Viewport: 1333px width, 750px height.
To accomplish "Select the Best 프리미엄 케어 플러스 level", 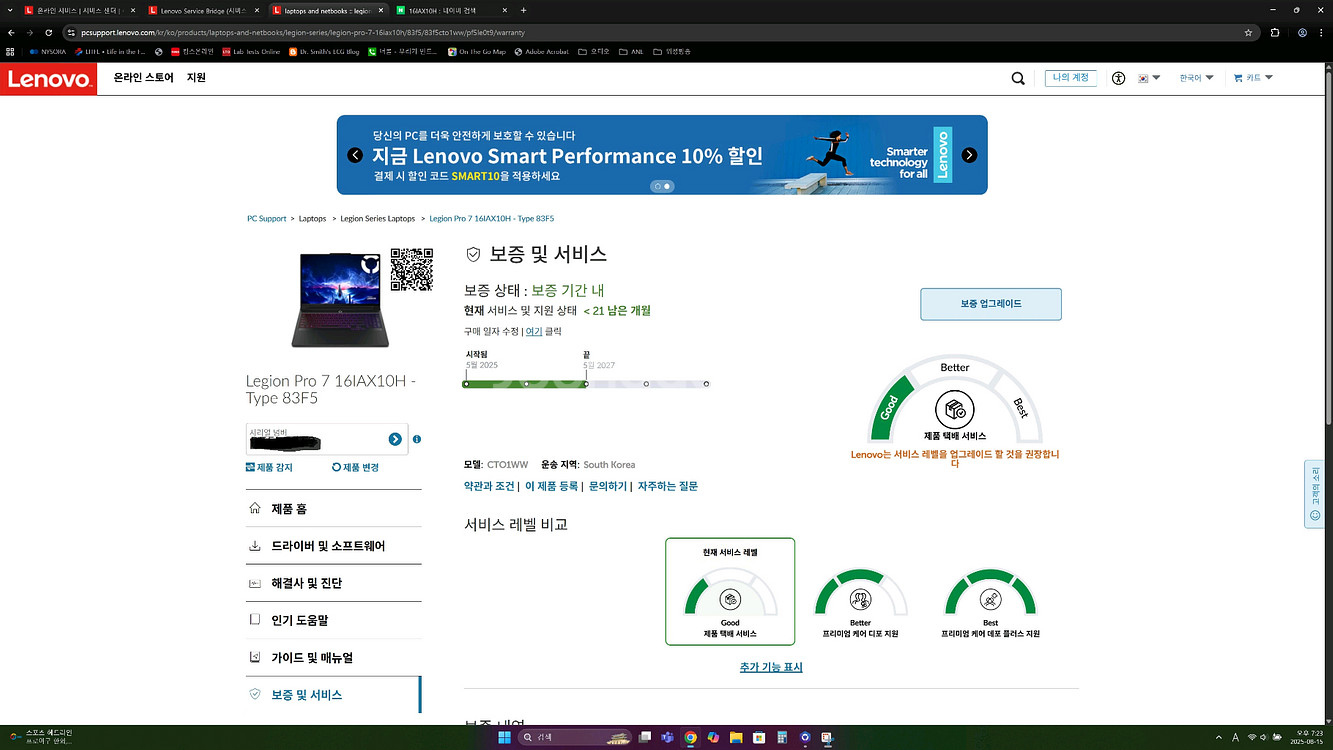I will 990,604.
